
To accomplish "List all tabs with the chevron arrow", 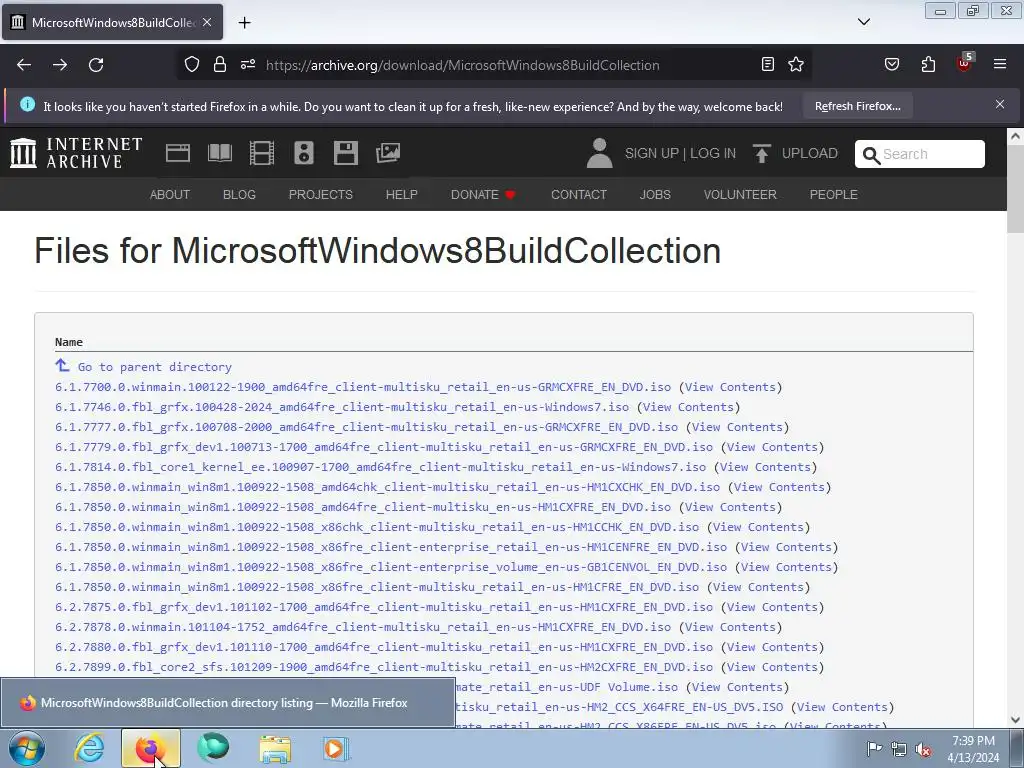I will [x=863, y=22].
